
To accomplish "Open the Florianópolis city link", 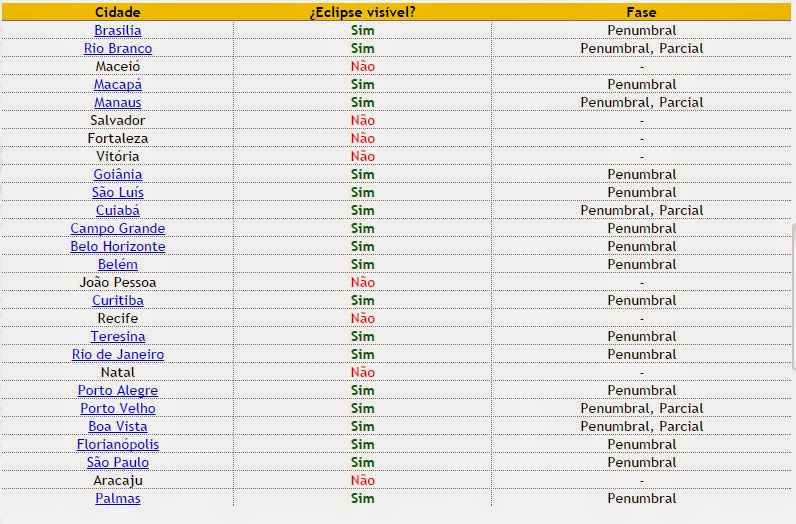I will (118, 445).
